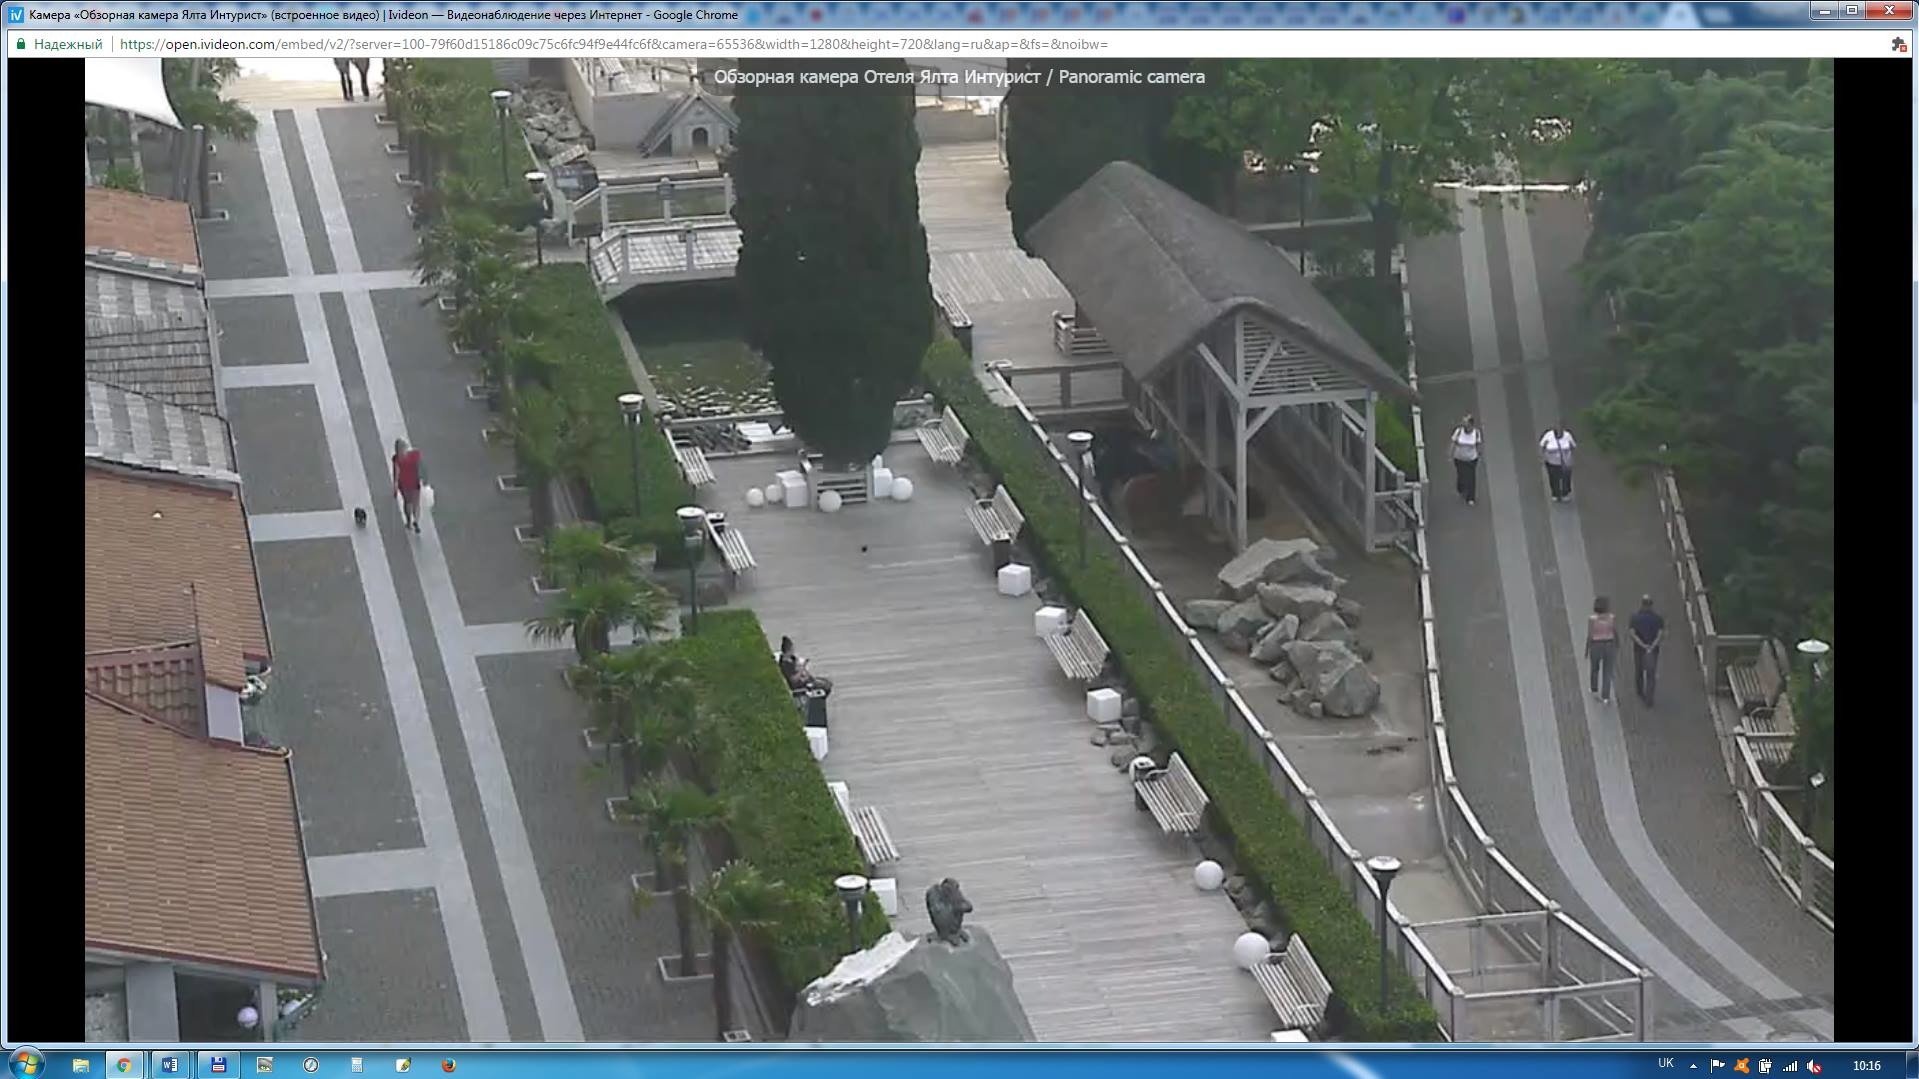Launch Firefox from the taskbar
The height and width of the screenshot is (1079, 1919).
pyautogui.click(x=449, y=1065)
